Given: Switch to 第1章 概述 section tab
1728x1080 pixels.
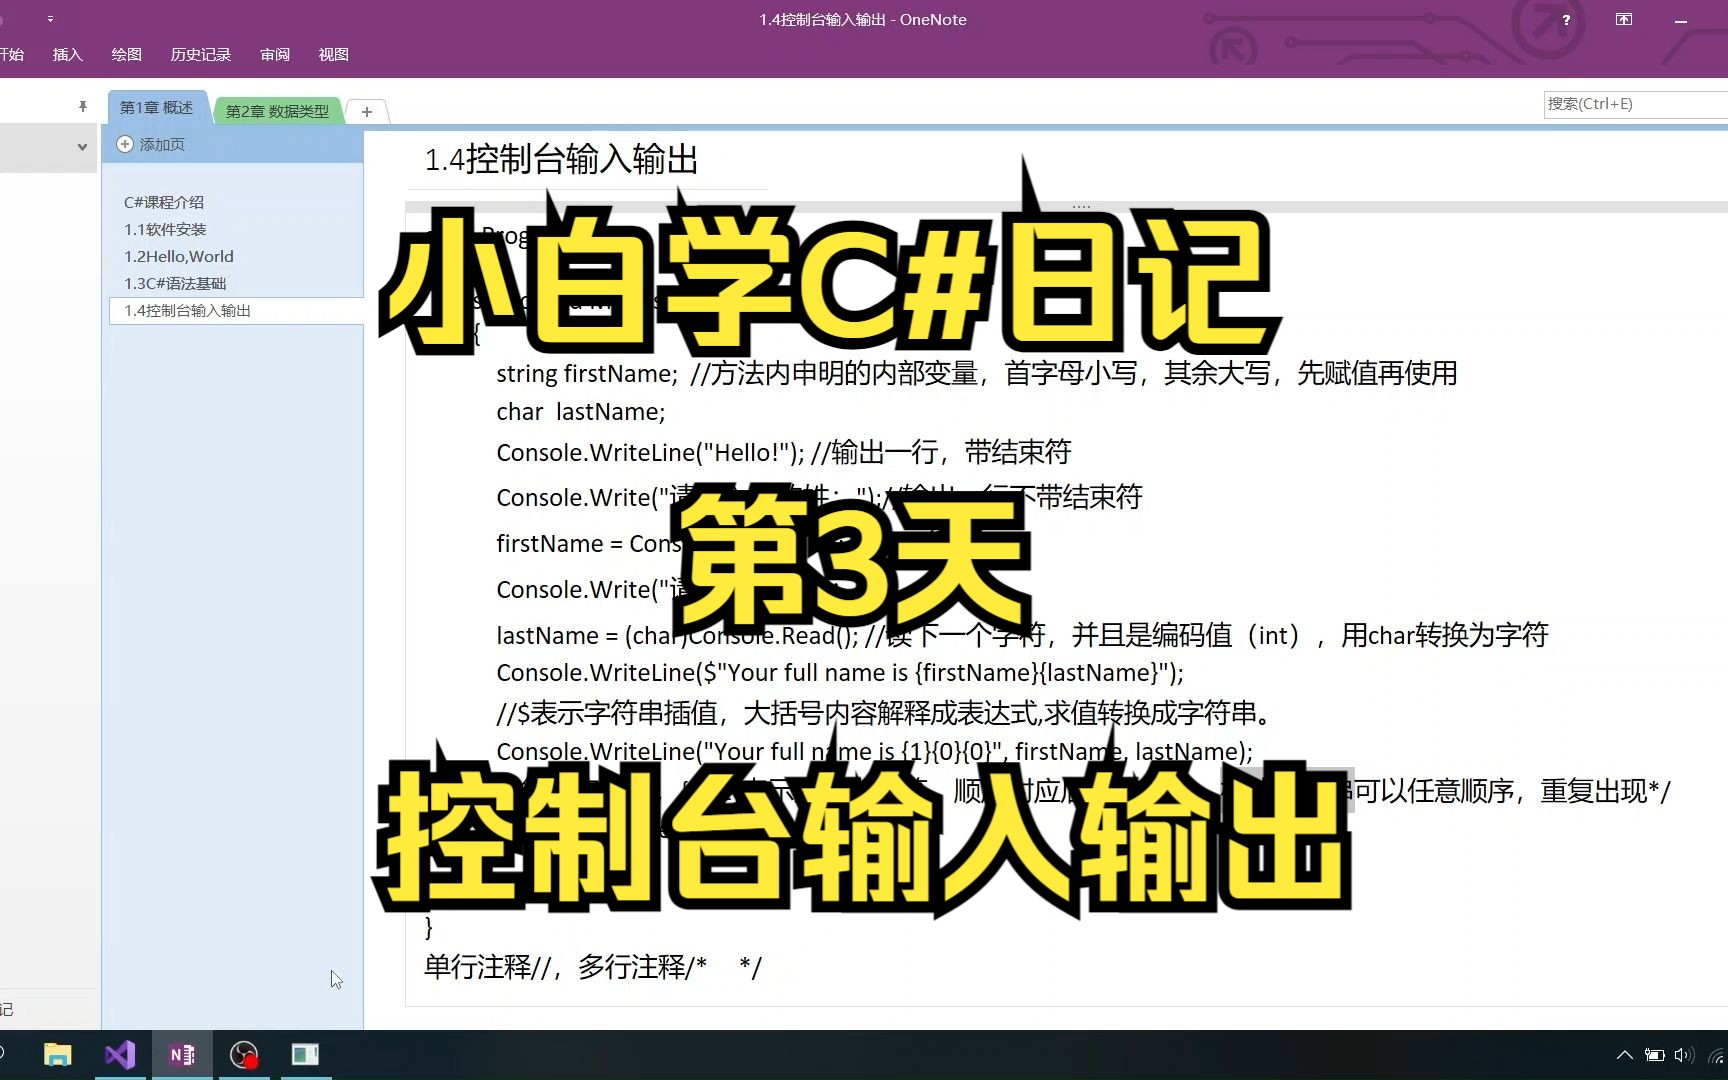Looking at the screenshot, I should [x=157, y=108].
